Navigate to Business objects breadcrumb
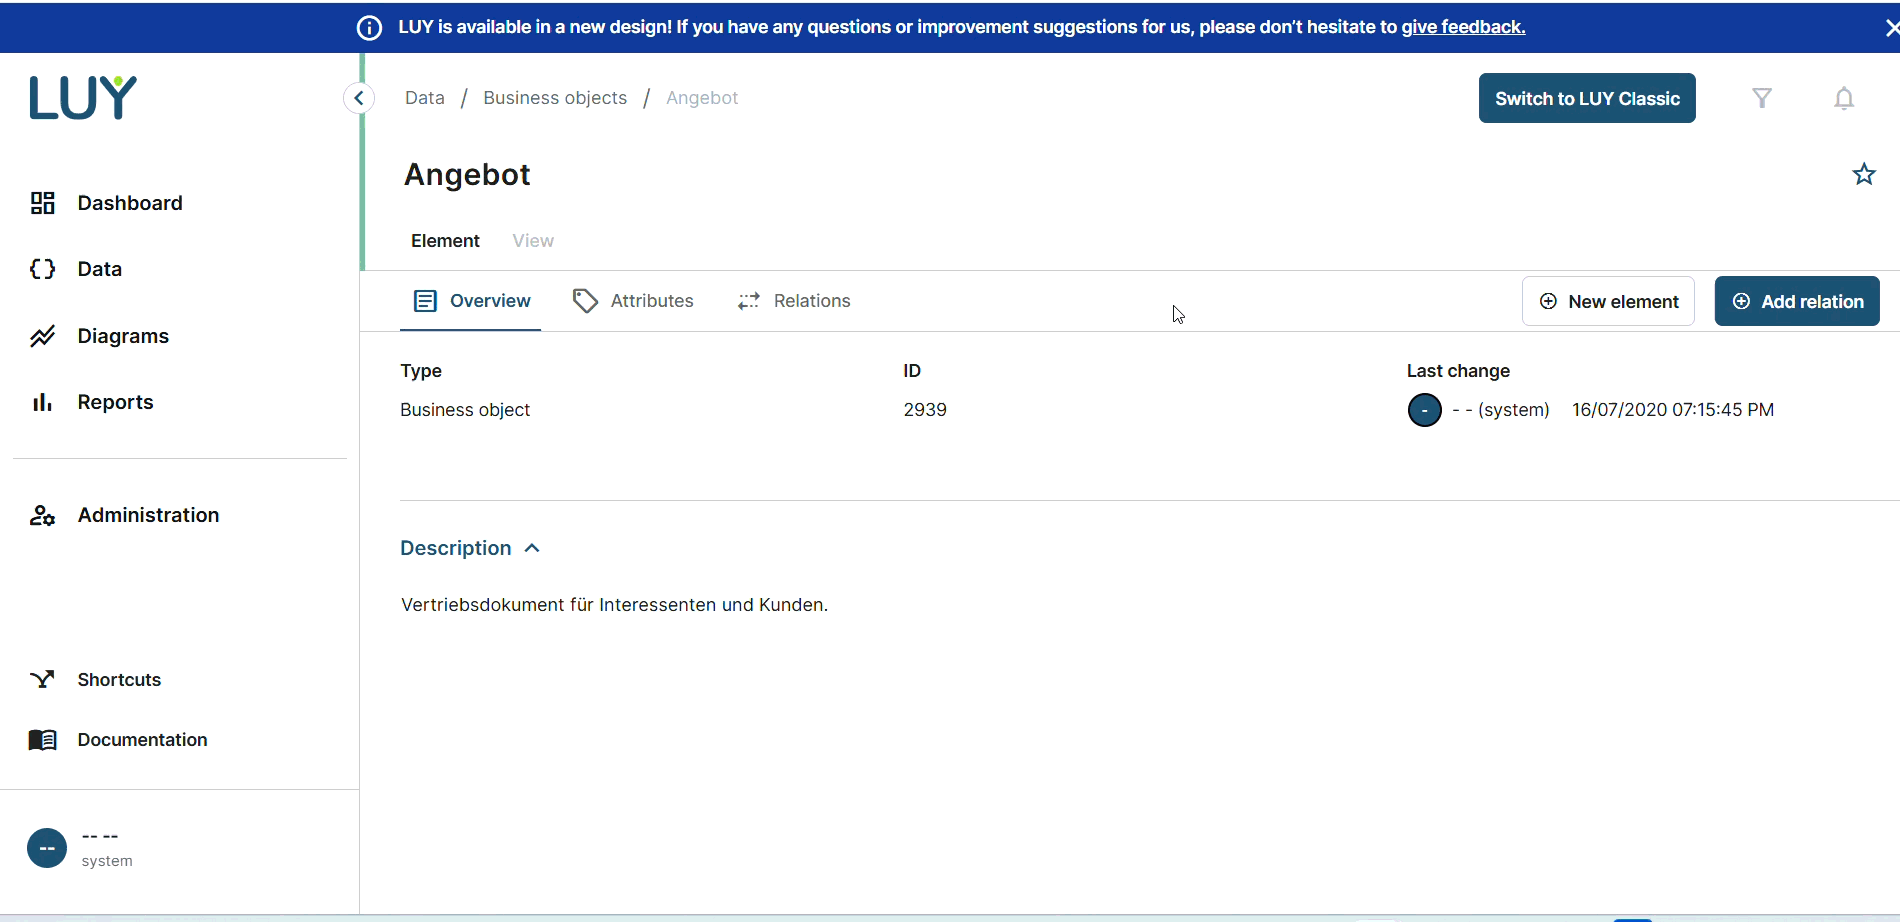 point(555,98)
